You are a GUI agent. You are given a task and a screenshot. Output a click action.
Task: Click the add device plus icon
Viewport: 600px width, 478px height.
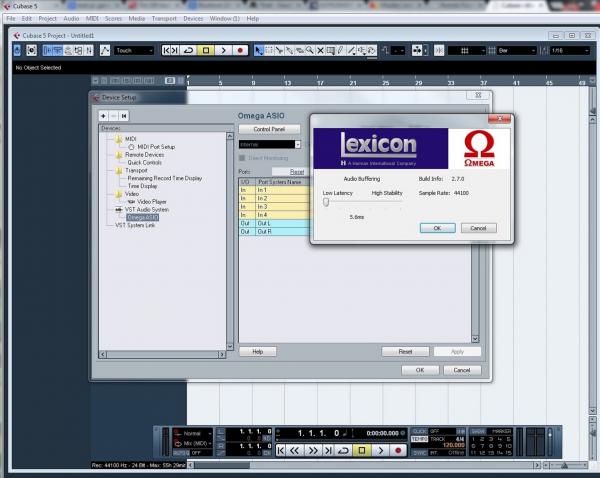pos(104,117)
